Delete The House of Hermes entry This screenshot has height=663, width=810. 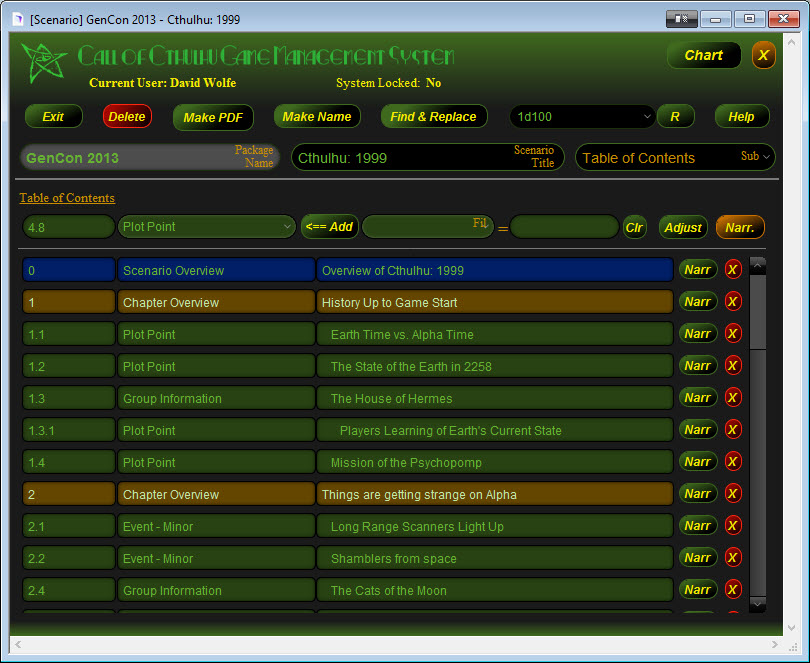[x=733, y=397]
